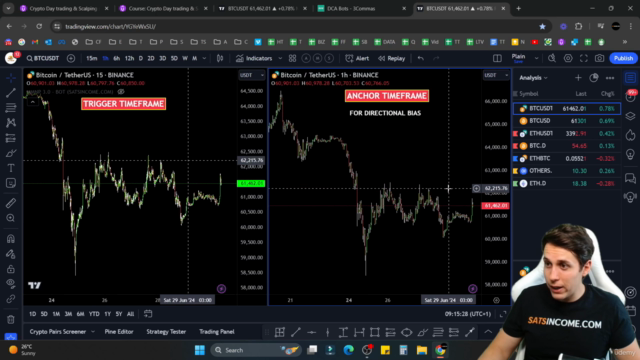Open the BTCUSDT symbol search

pos(43,58)
